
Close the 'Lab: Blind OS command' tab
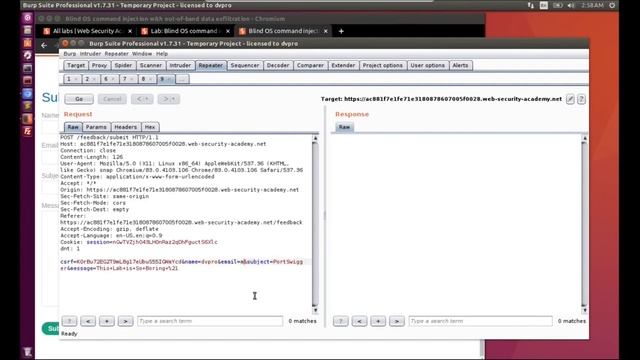coord(228,31)
